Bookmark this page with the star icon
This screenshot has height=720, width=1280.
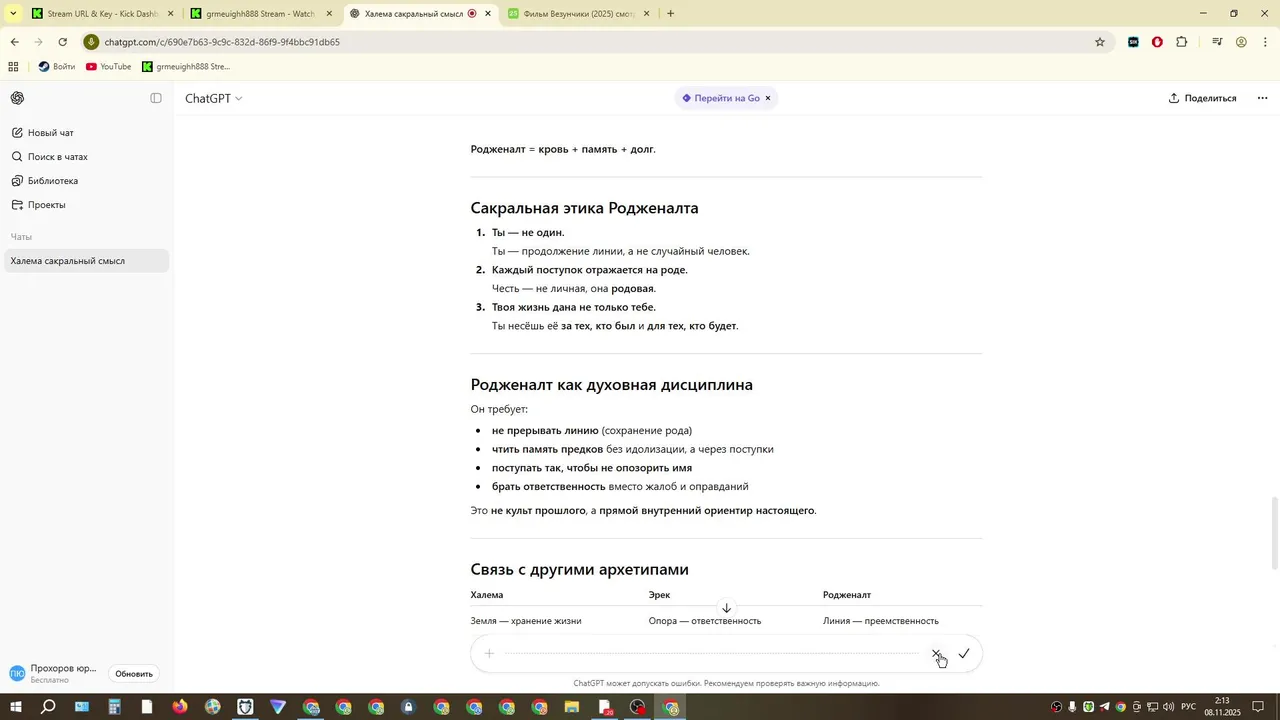tap(1100, 42)
